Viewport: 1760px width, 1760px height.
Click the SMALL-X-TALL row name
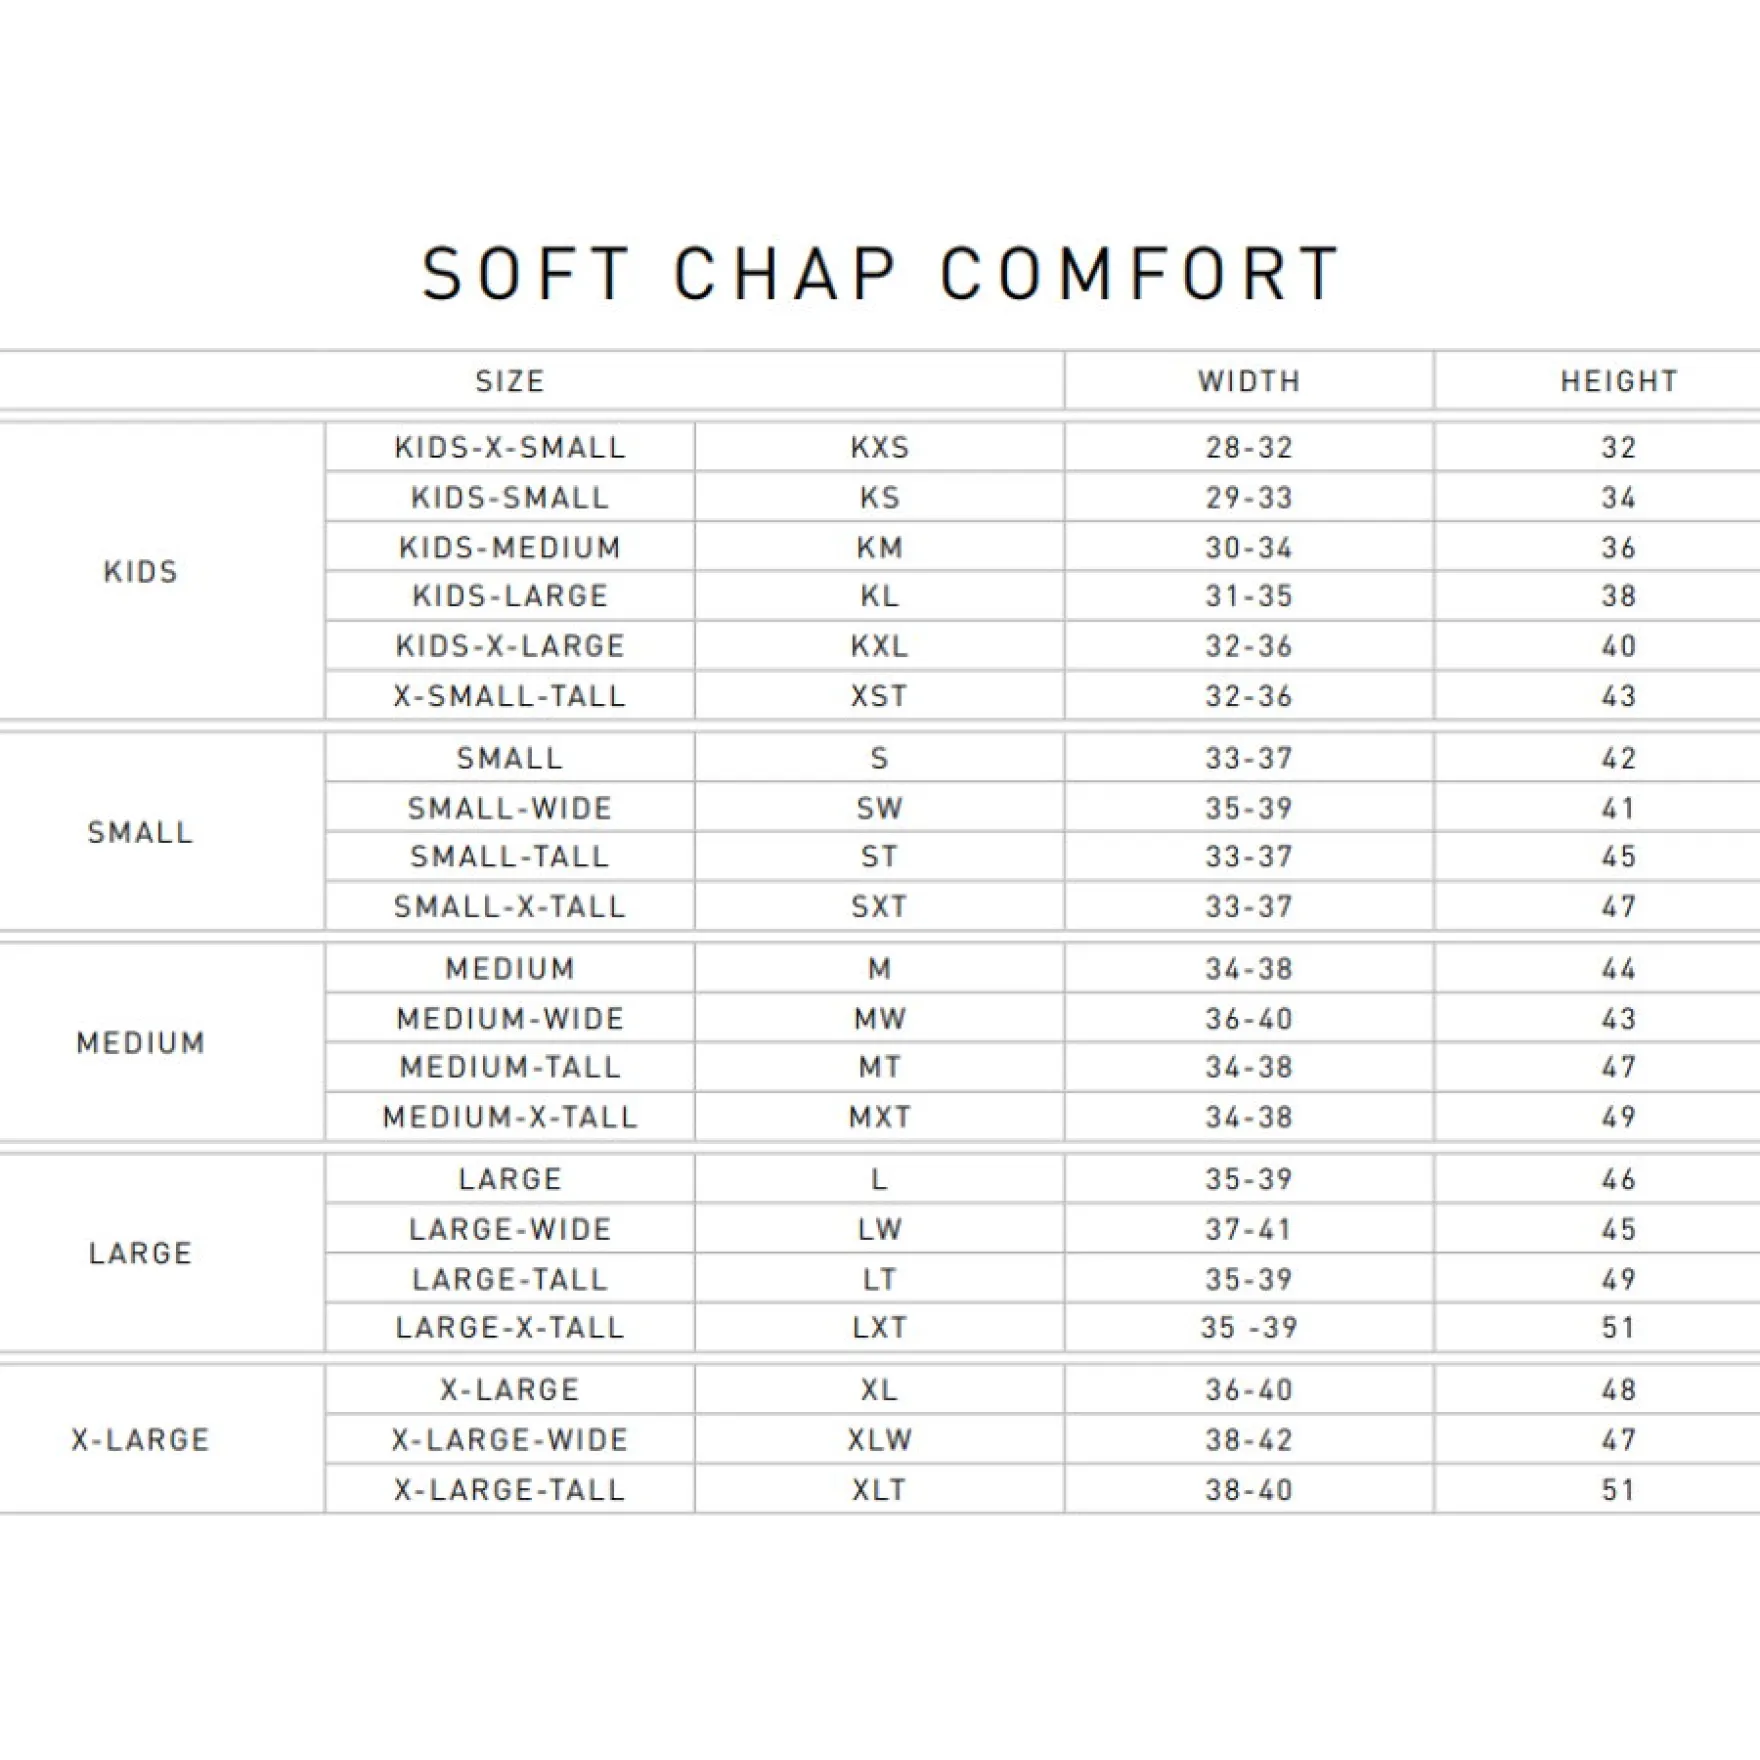coord(510,907)
